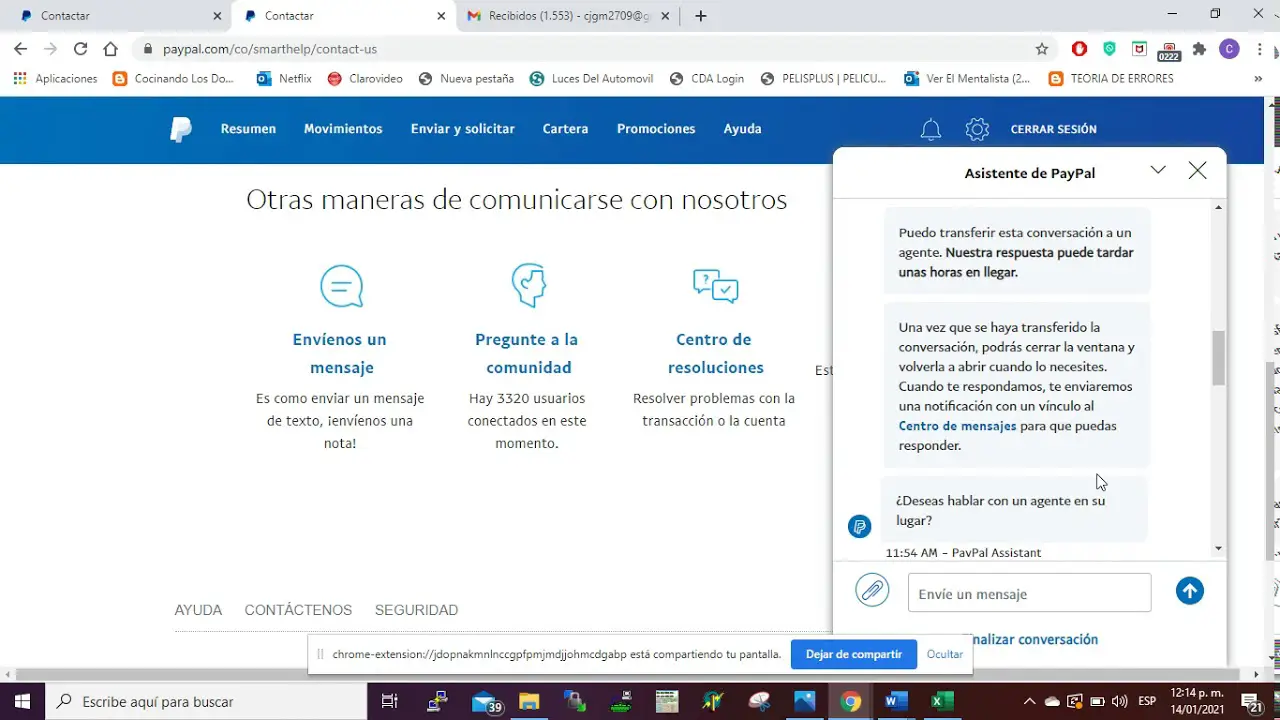Open a new browser tab
This screenshot has width=1280, height=720.
[x=700, y=16]
